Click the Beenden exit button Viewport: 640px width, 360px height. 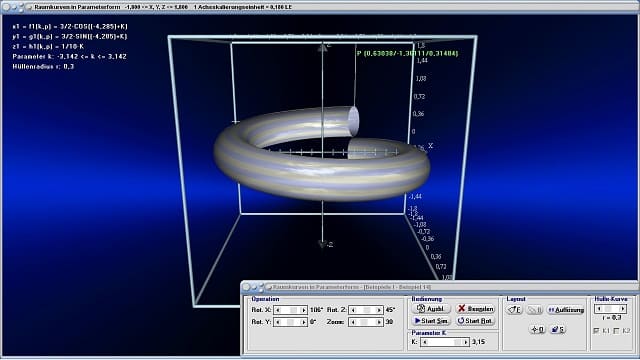coord(476,309)
